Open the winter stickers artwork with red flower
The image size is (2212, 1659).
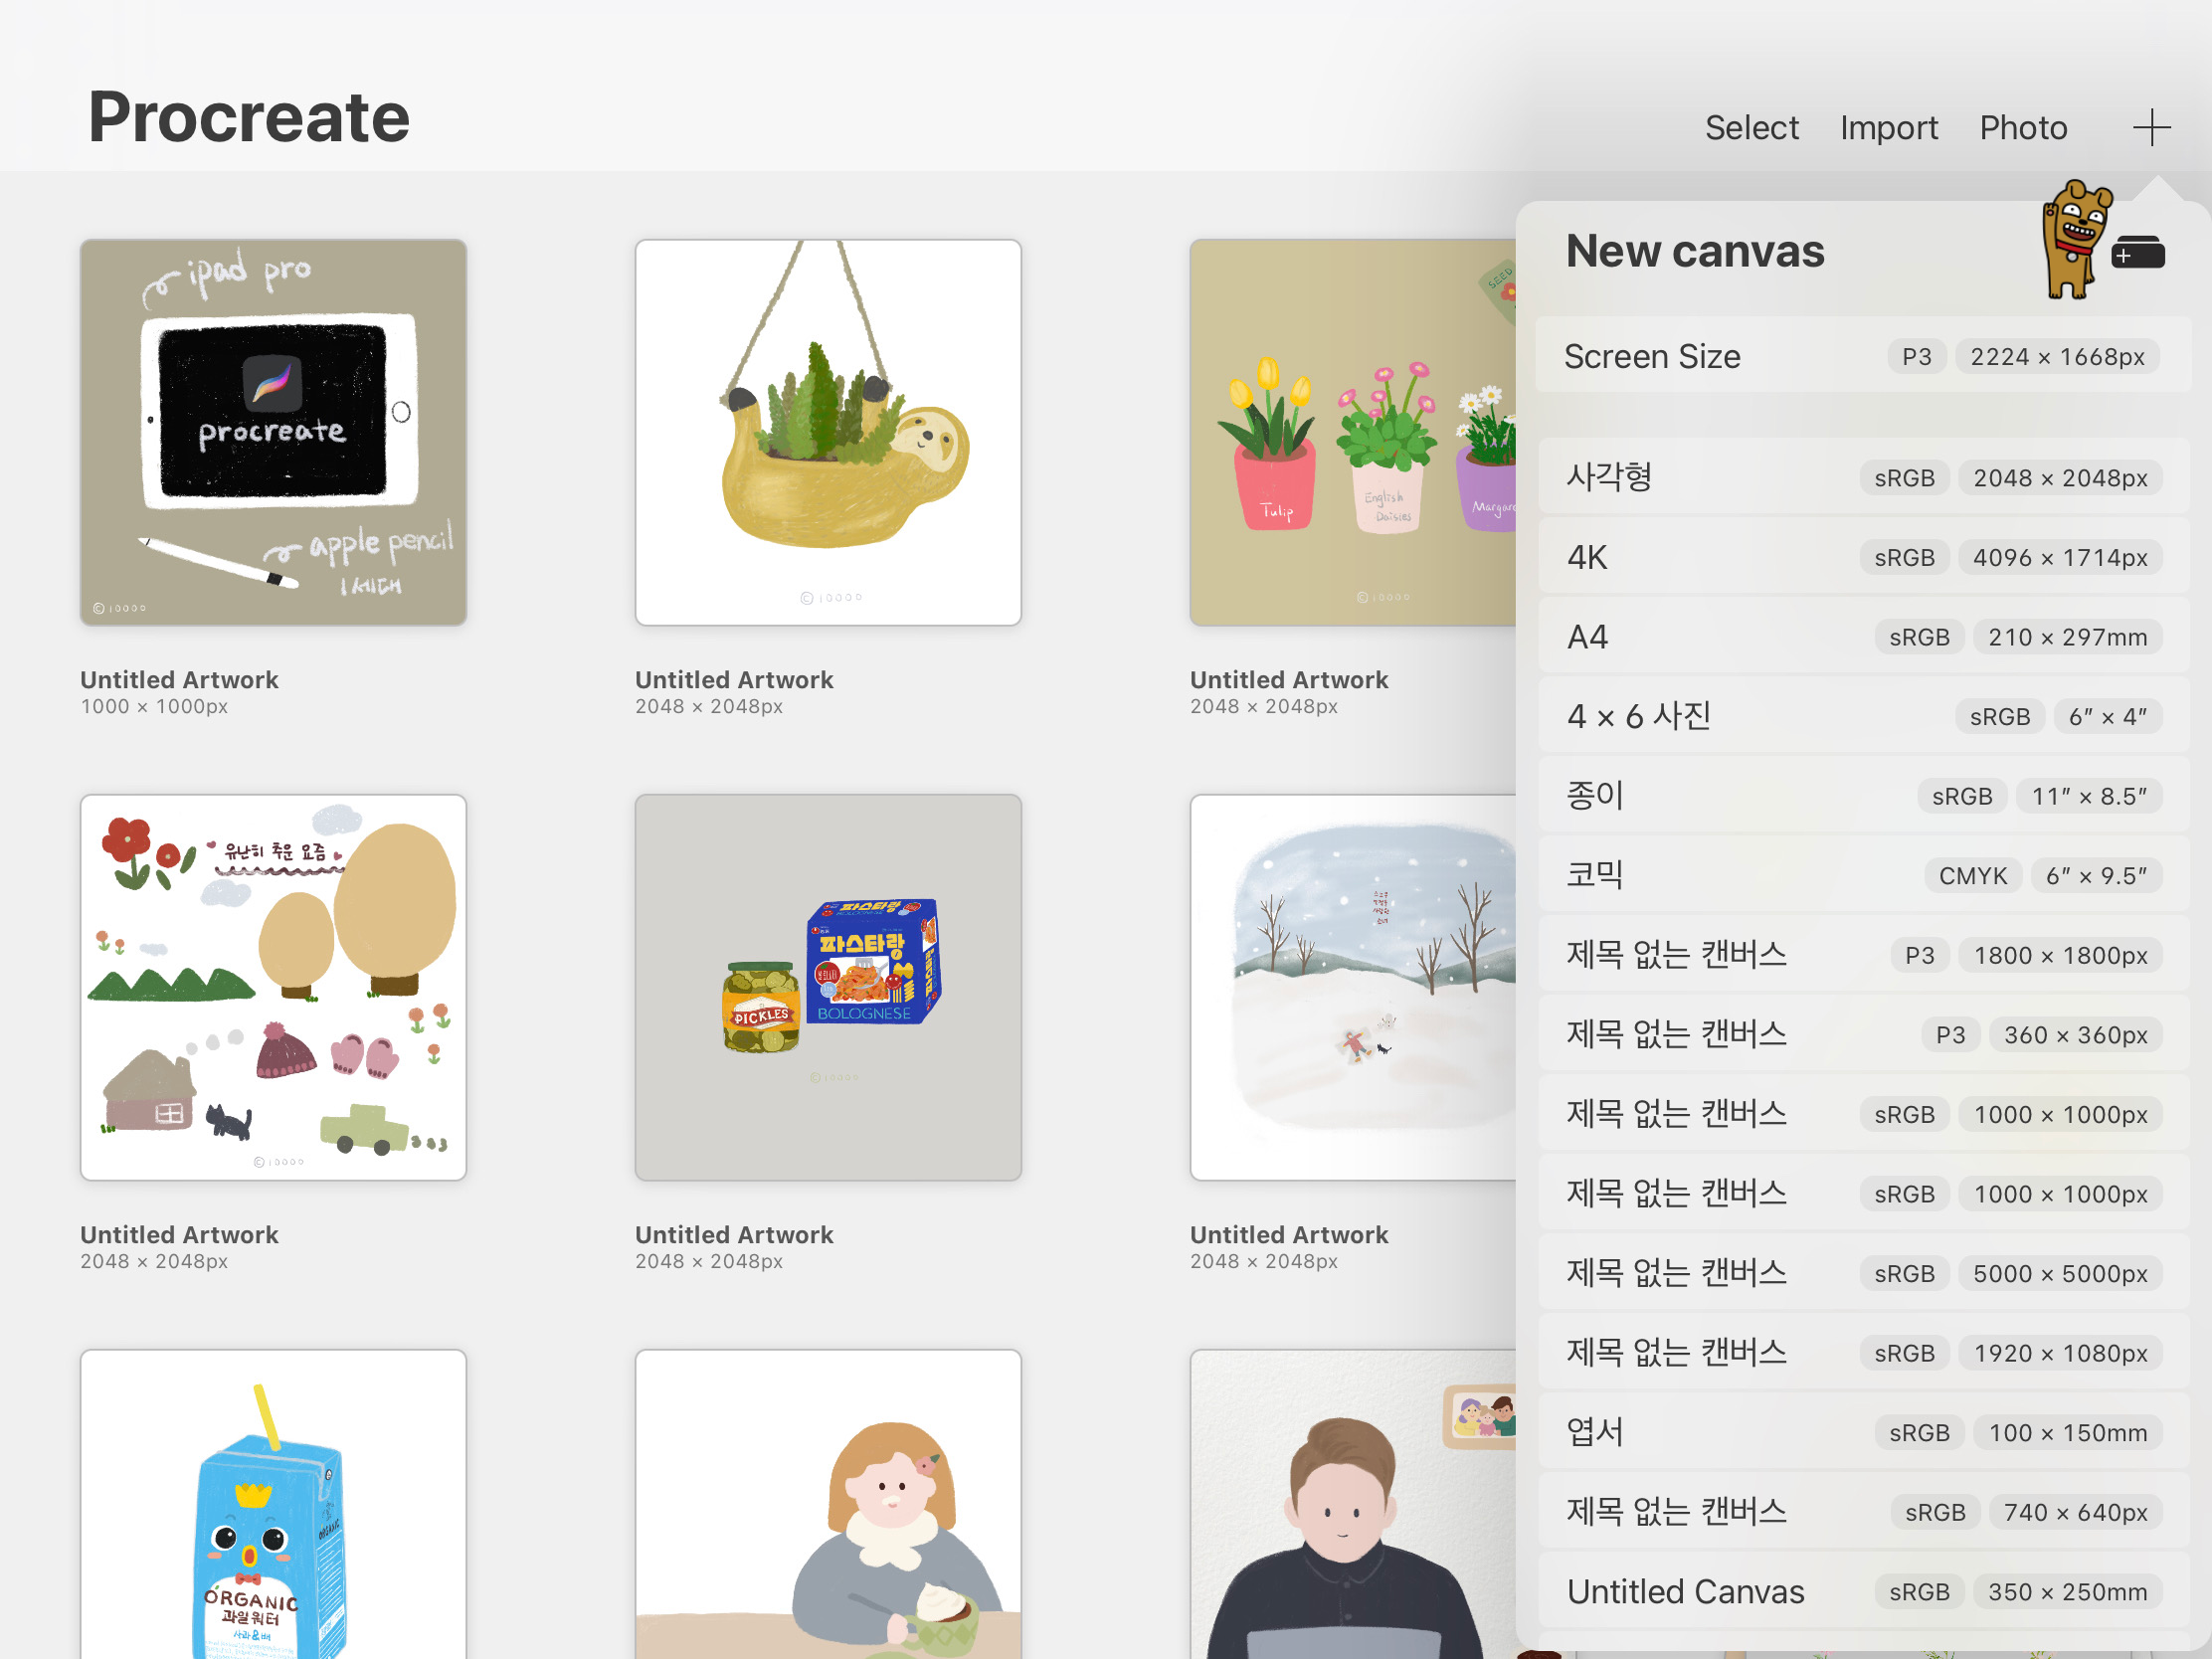[273, 987]
